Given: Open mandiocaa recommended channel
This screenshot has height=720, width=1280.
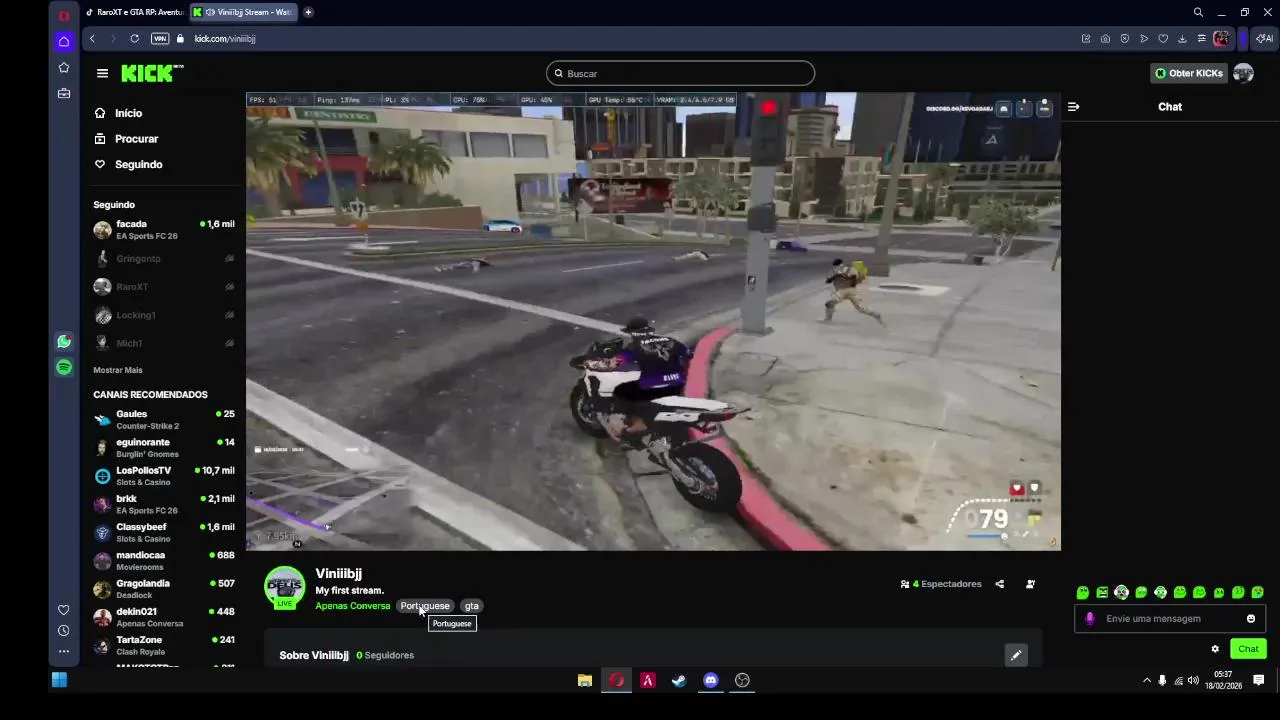Looking at the screenshot, I should pos(164,561).
